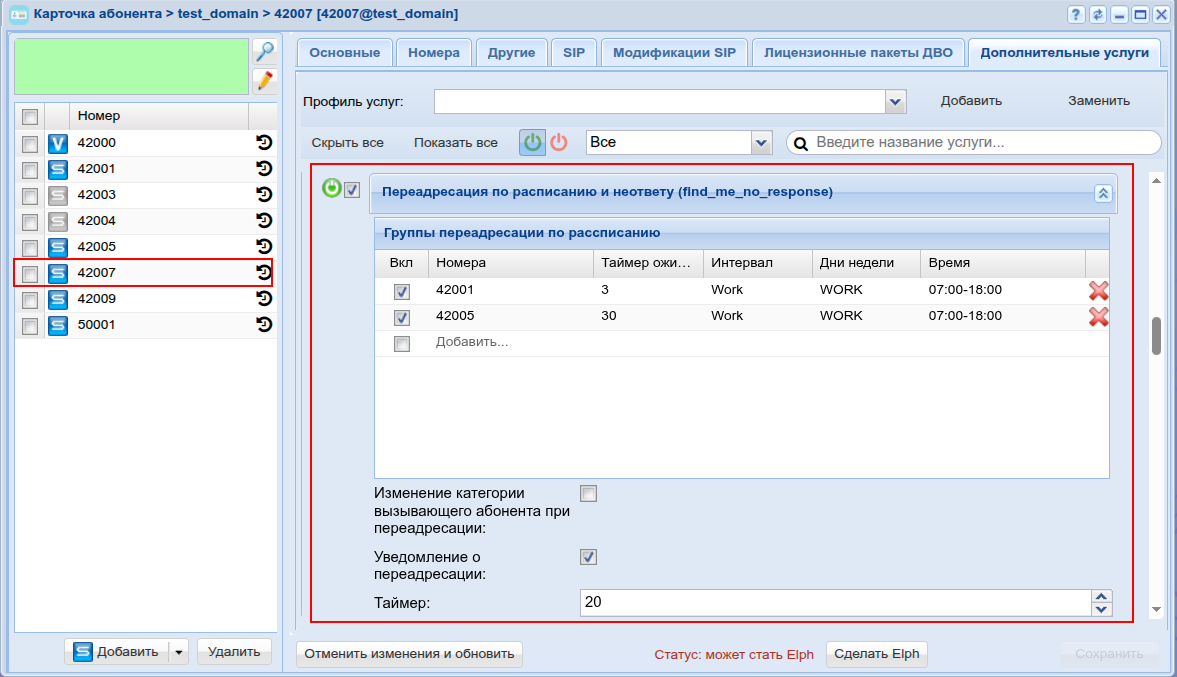Open the service profile dropdown

coord(895,101)
